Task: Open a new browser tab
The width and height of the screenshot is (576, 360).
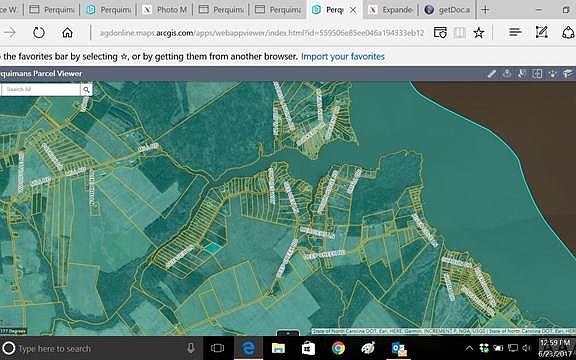Action: [x=485, y=10]
